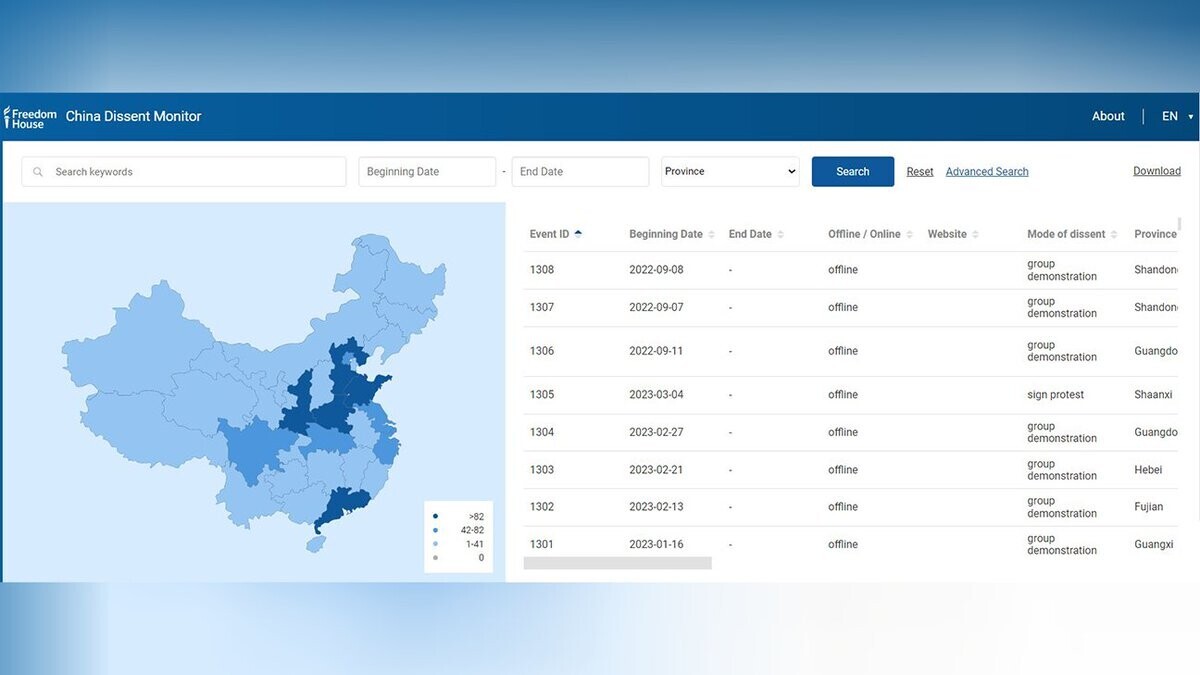
Task: Sort by Event ID column arrow
Action: click(x=578, y=234)
